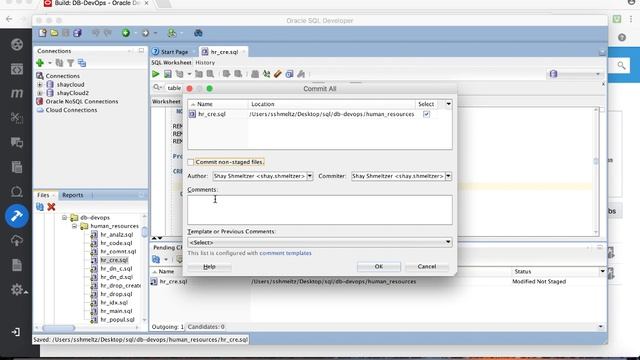640x360 pixels.
Task: Click the hammer Build icon in browser sidebar
Action: (x=17, y=216)
